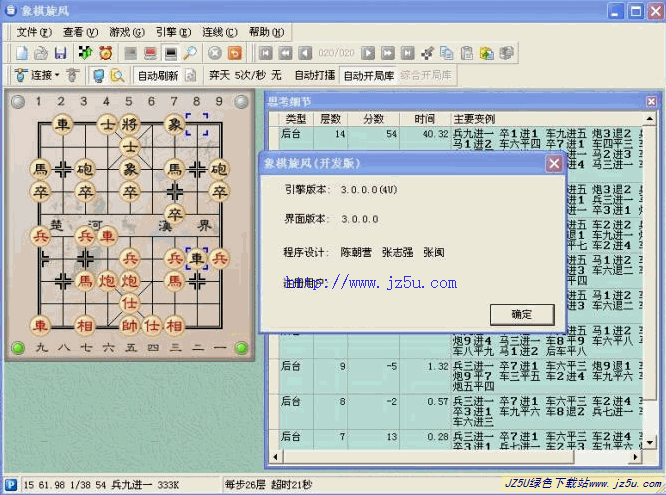The image size is (666, 495).
Task: Click gray light at top-right of board
Action: (241, 102)
